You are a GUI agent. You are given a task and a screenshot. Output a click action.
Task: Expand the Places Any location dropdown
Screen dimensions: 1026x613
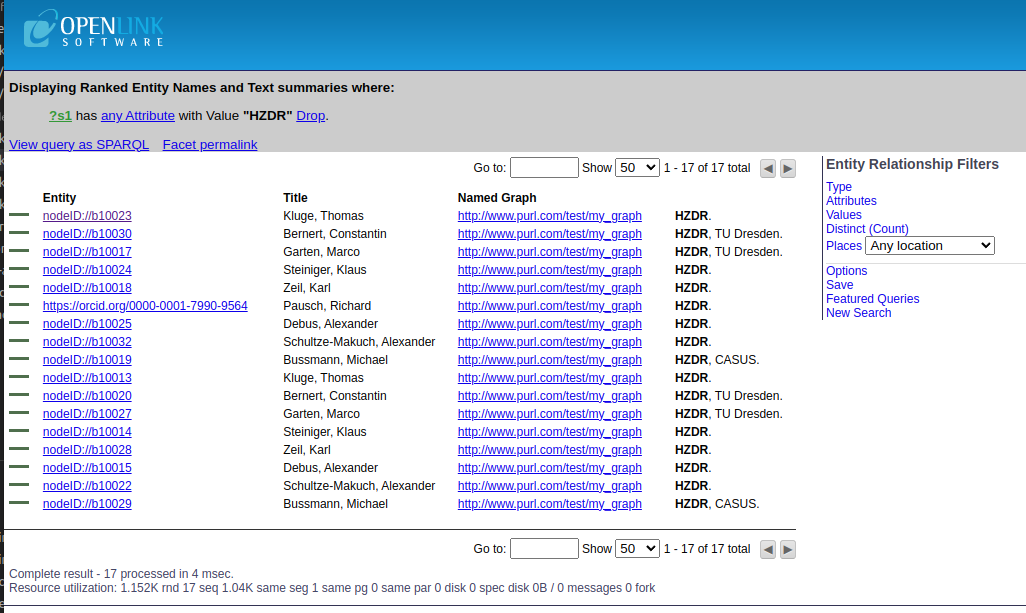[x=929, y=246]
